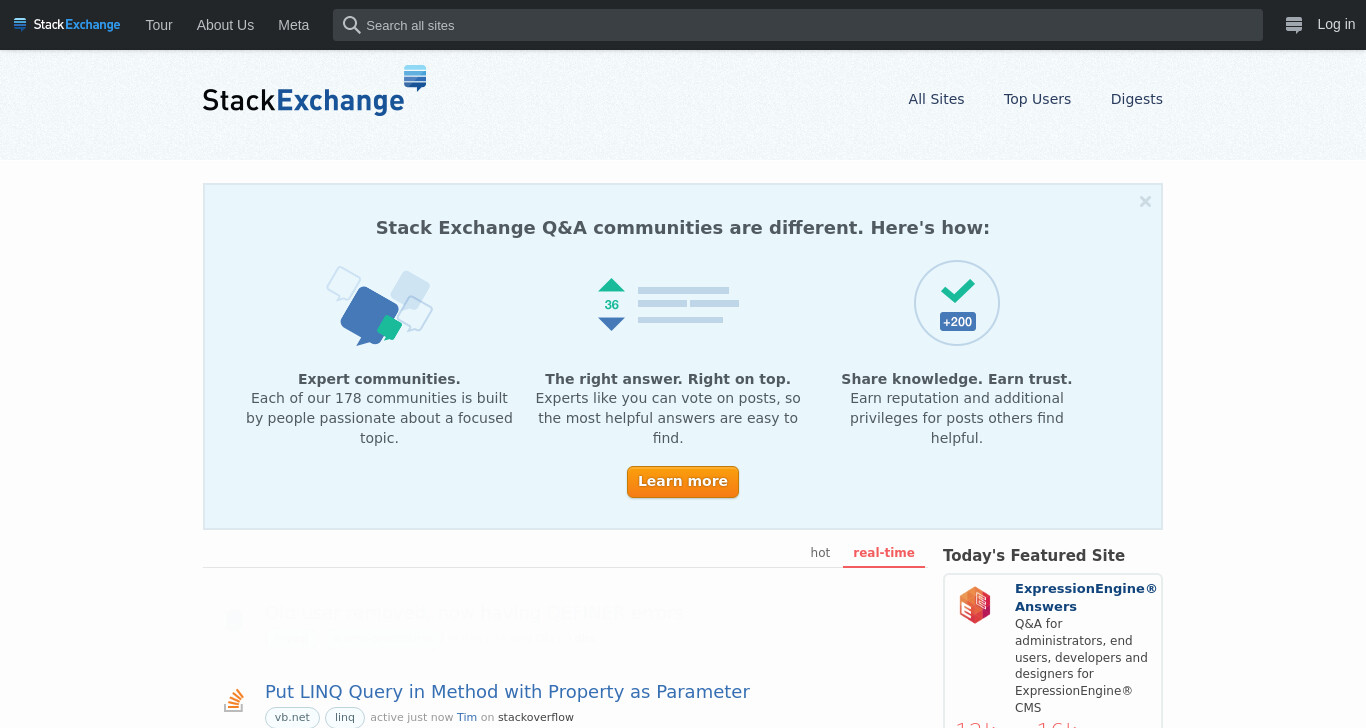
Task: Switch to the hot questions tab
Action: (x=820, y=553)
